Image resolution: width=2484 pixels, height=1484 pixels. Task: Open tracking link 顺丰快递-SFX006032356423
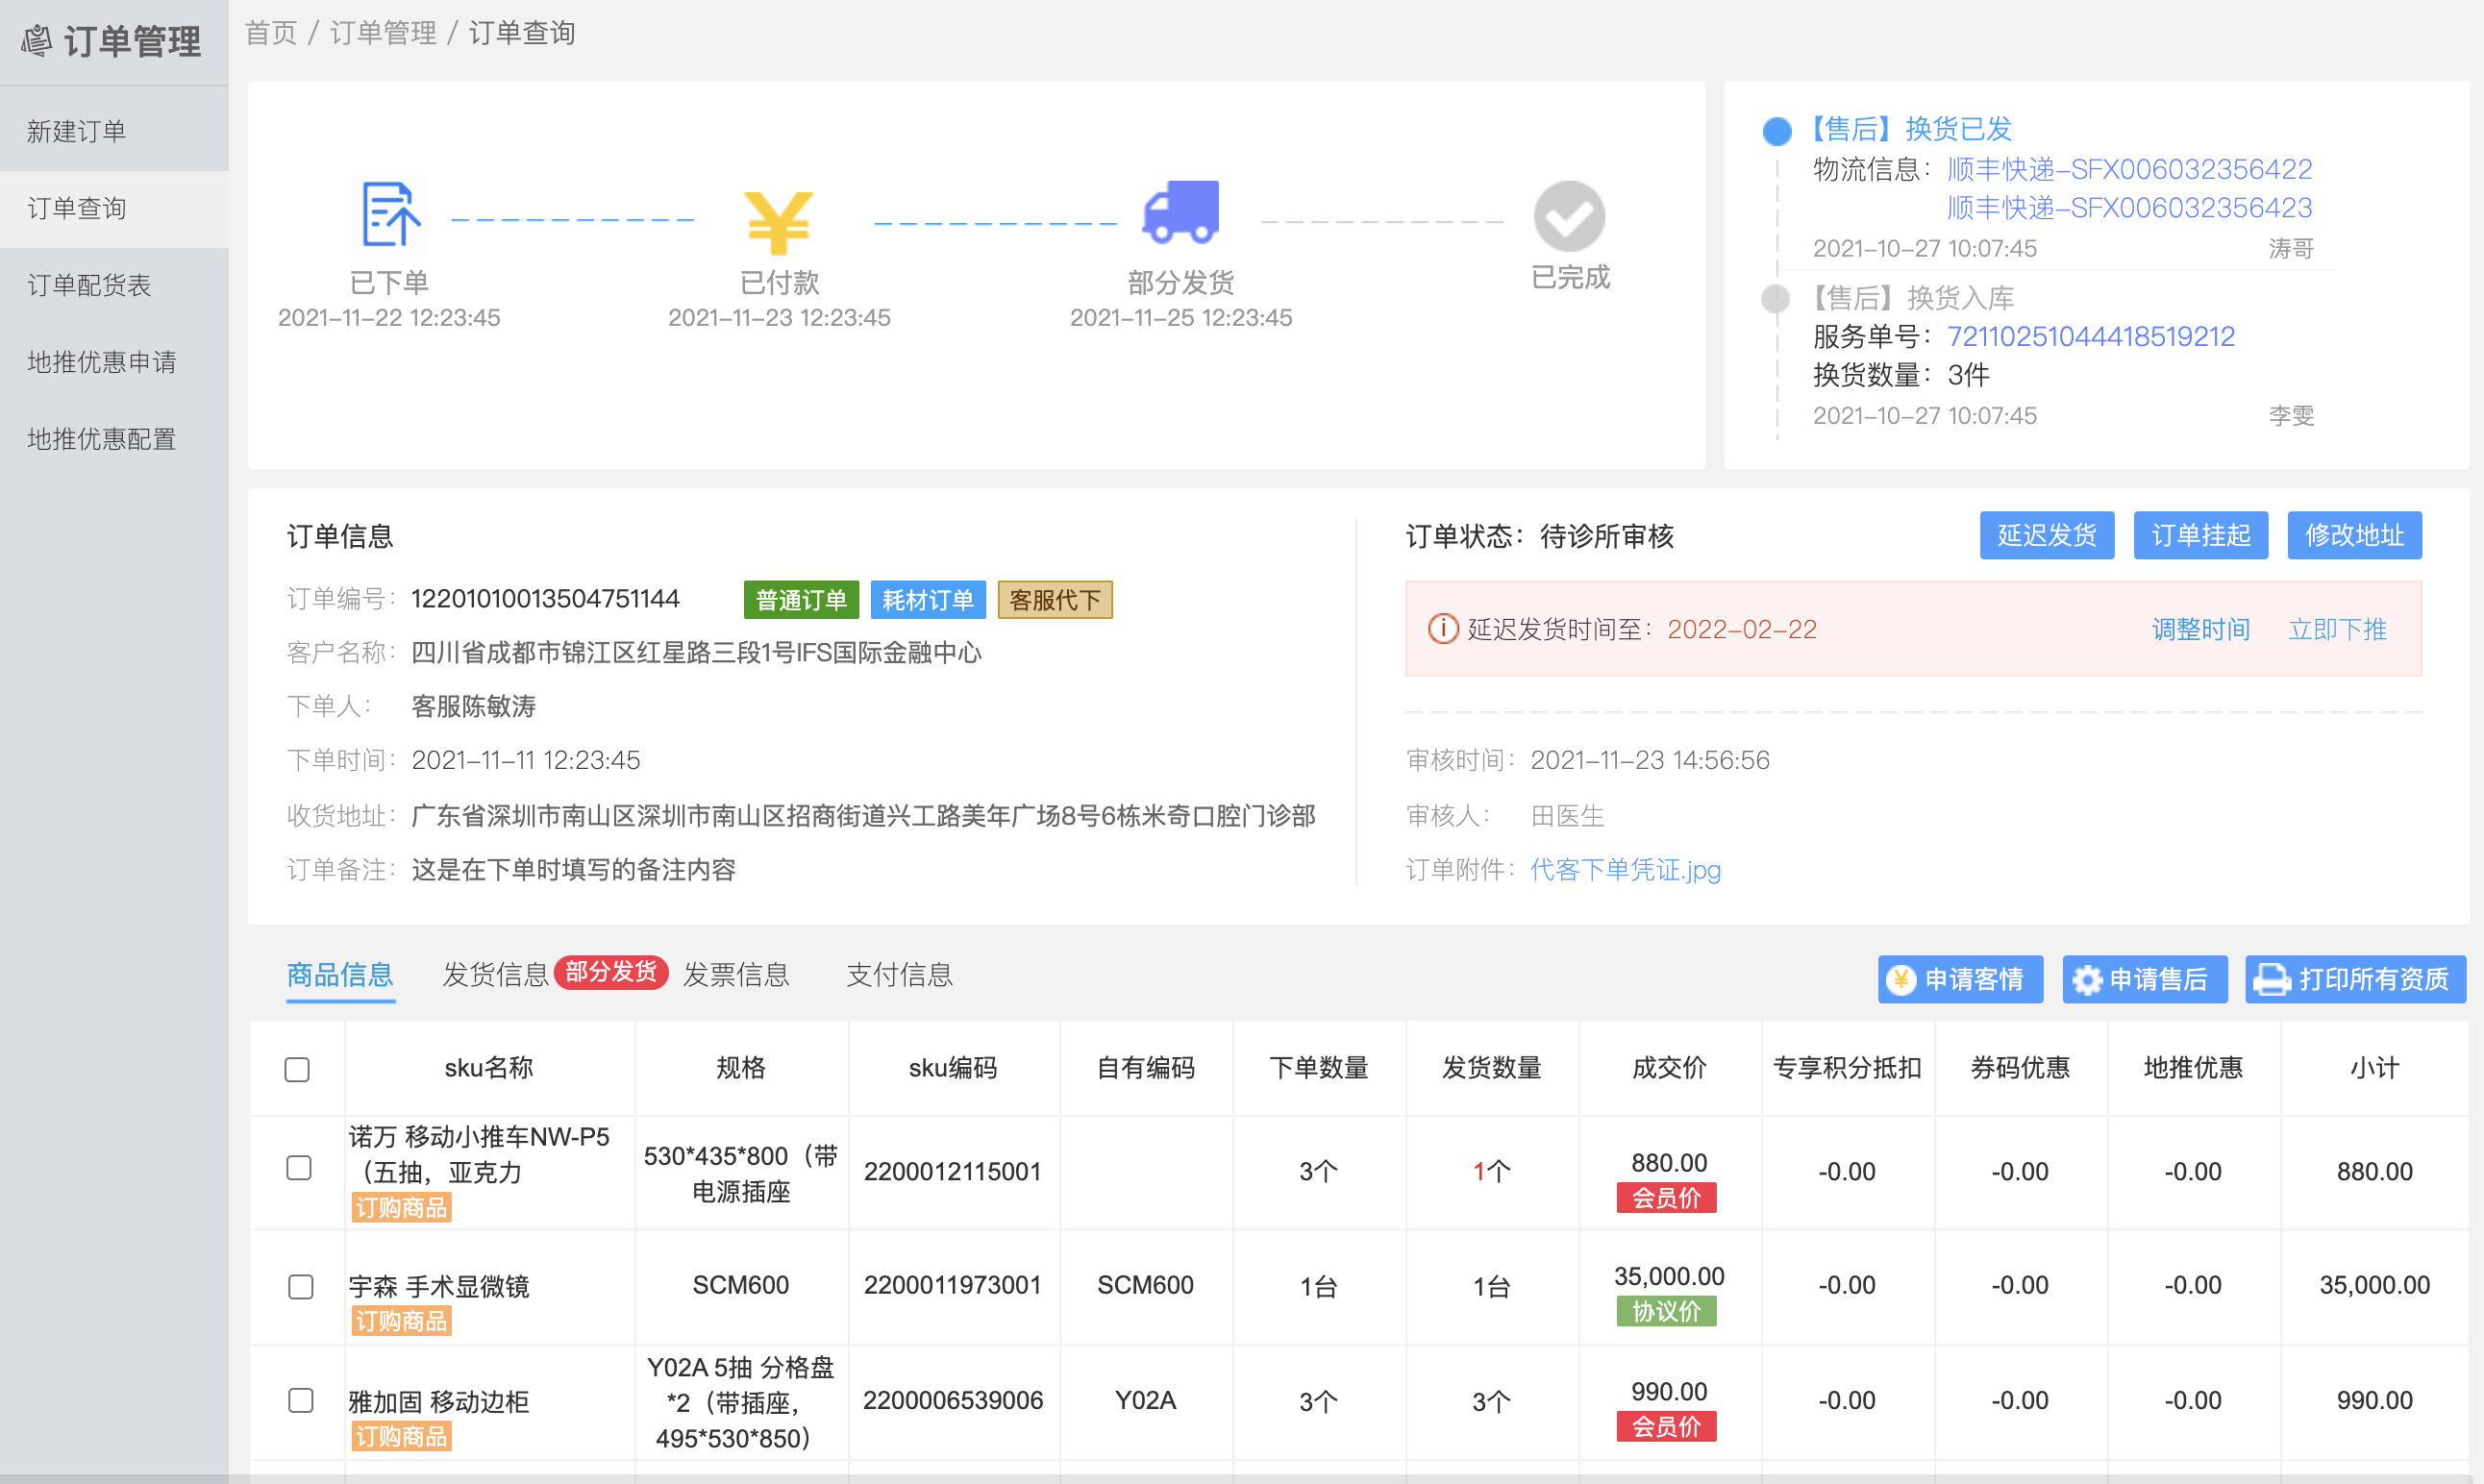[x=2130, y=208]
